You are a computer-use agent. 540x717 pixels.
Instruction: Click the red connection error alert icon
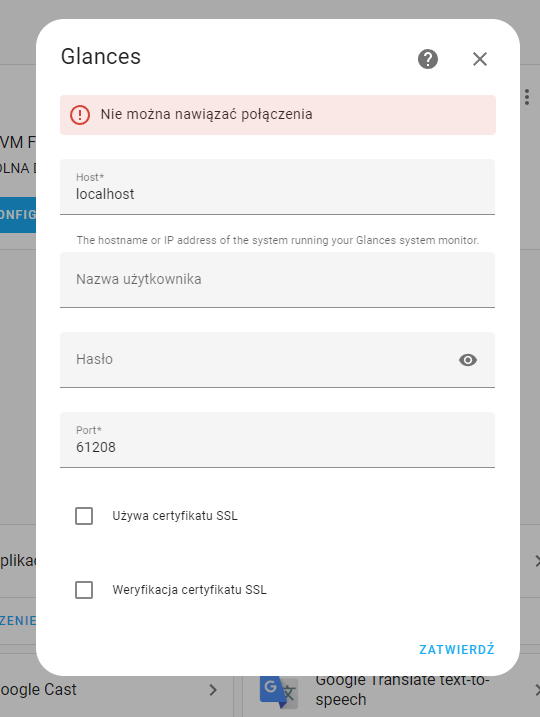[80, 114]
